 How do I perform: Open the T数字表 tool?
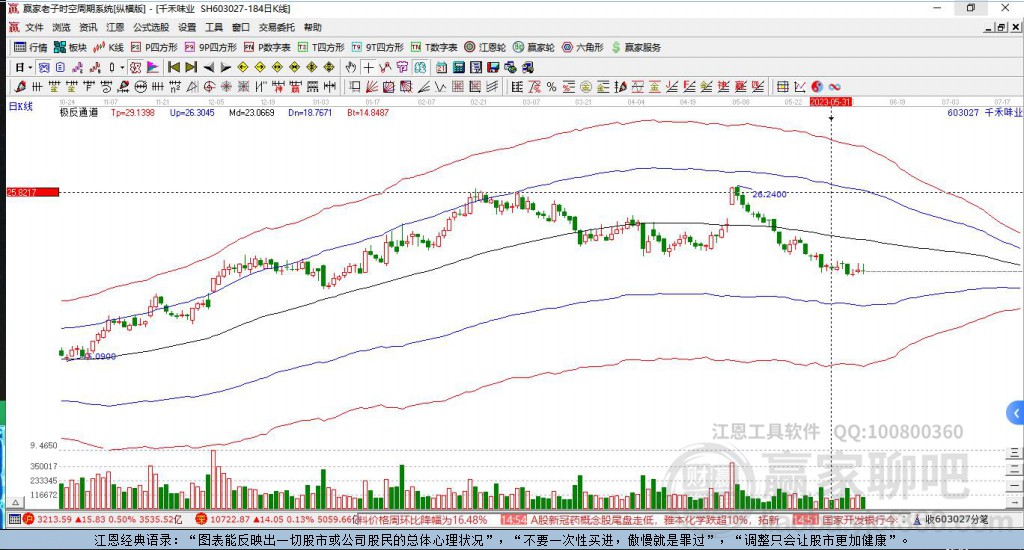[434, 47]
